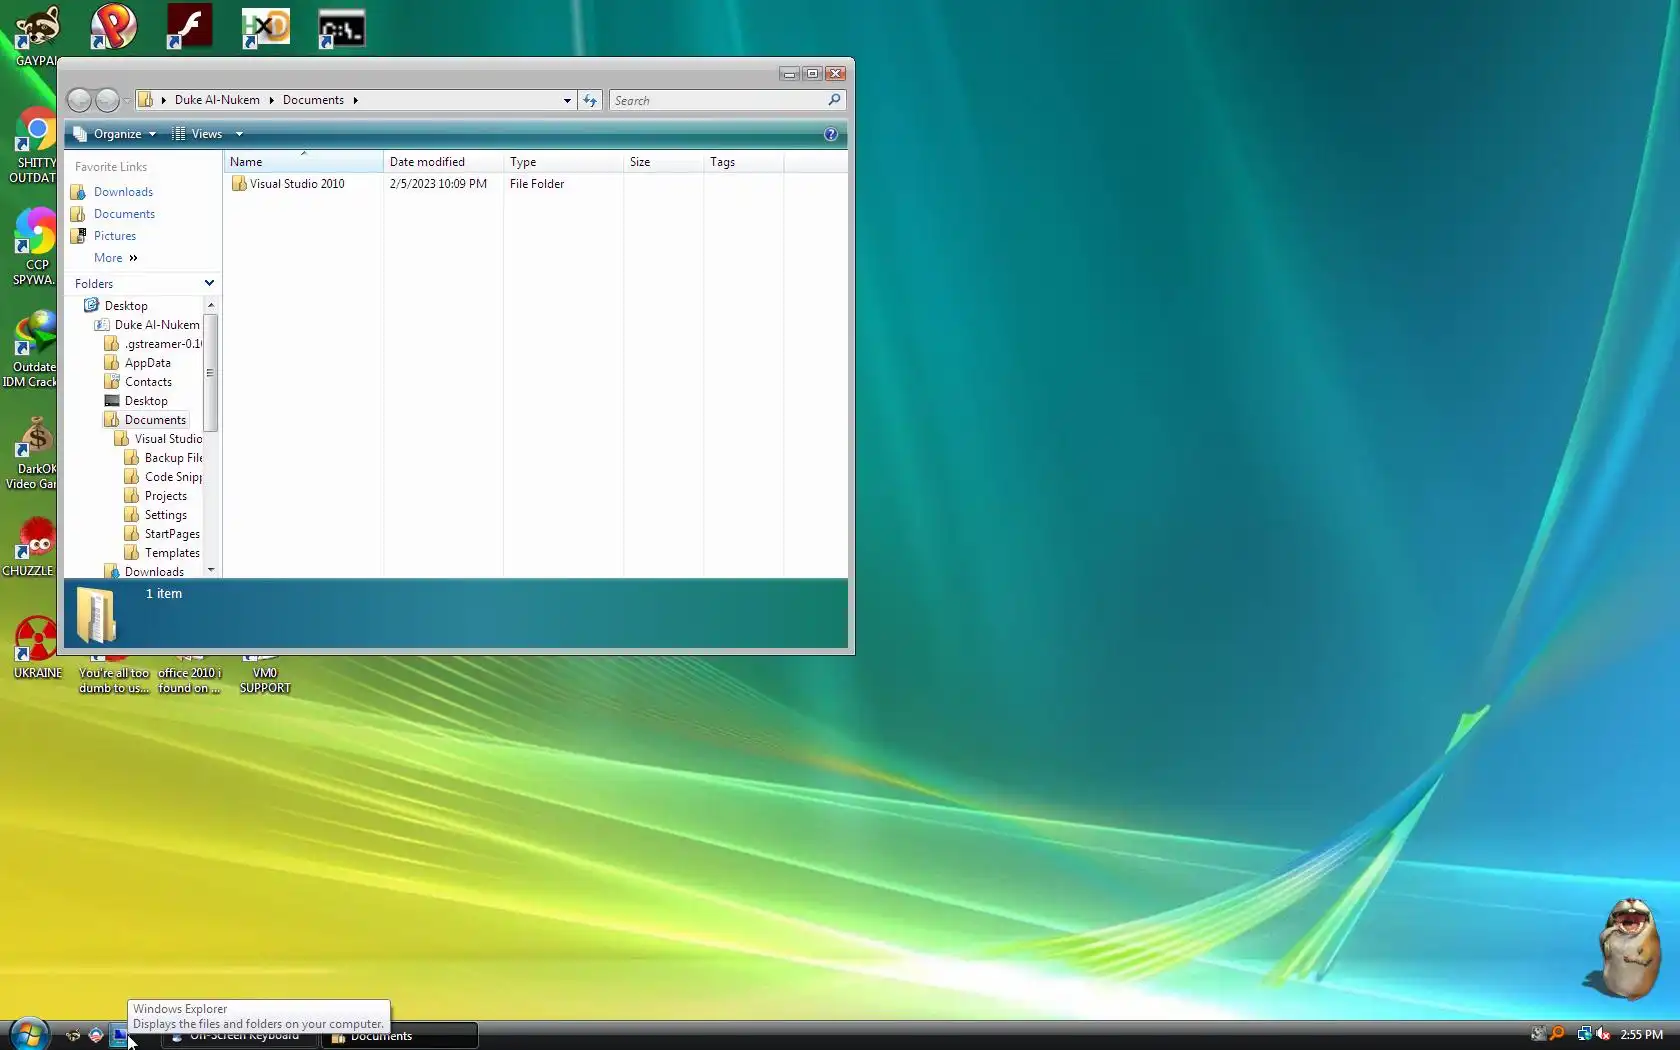Select Code Snippets folder in the tree
Viewport: 1680px width, 1050px height.
point(173,477)
